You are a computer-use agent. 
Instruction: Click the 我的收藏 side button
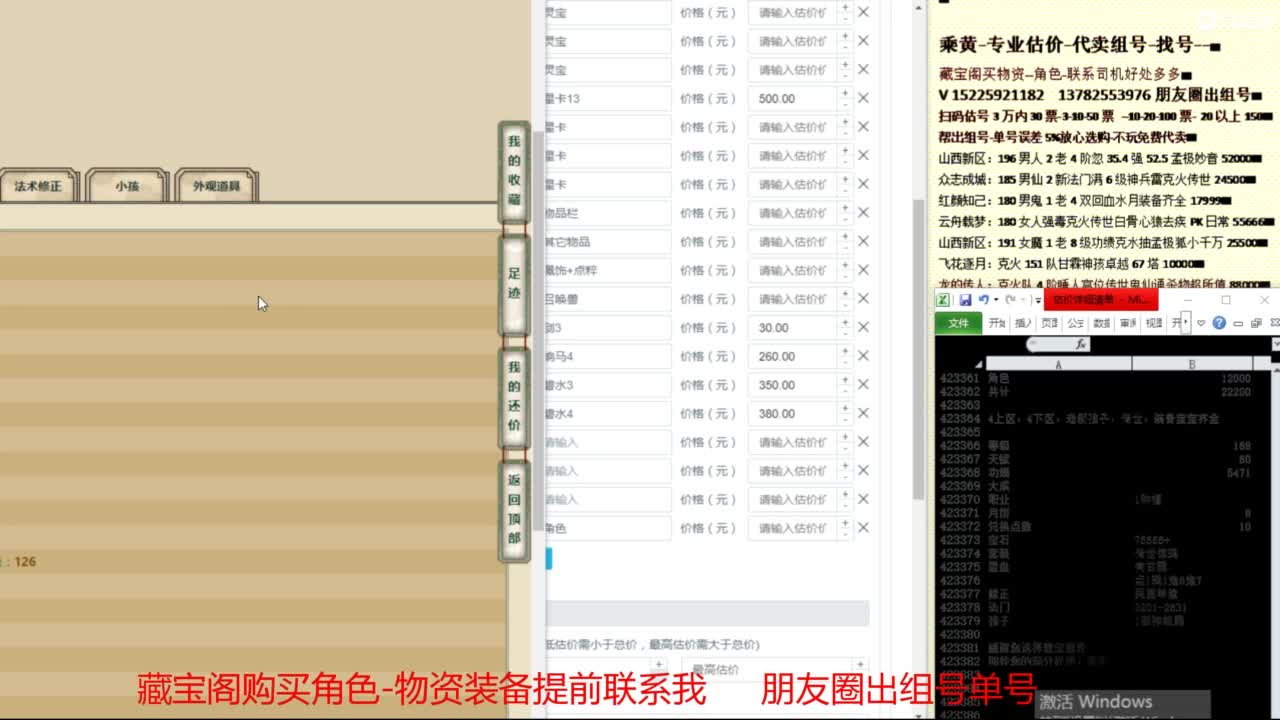coord(514,174)
